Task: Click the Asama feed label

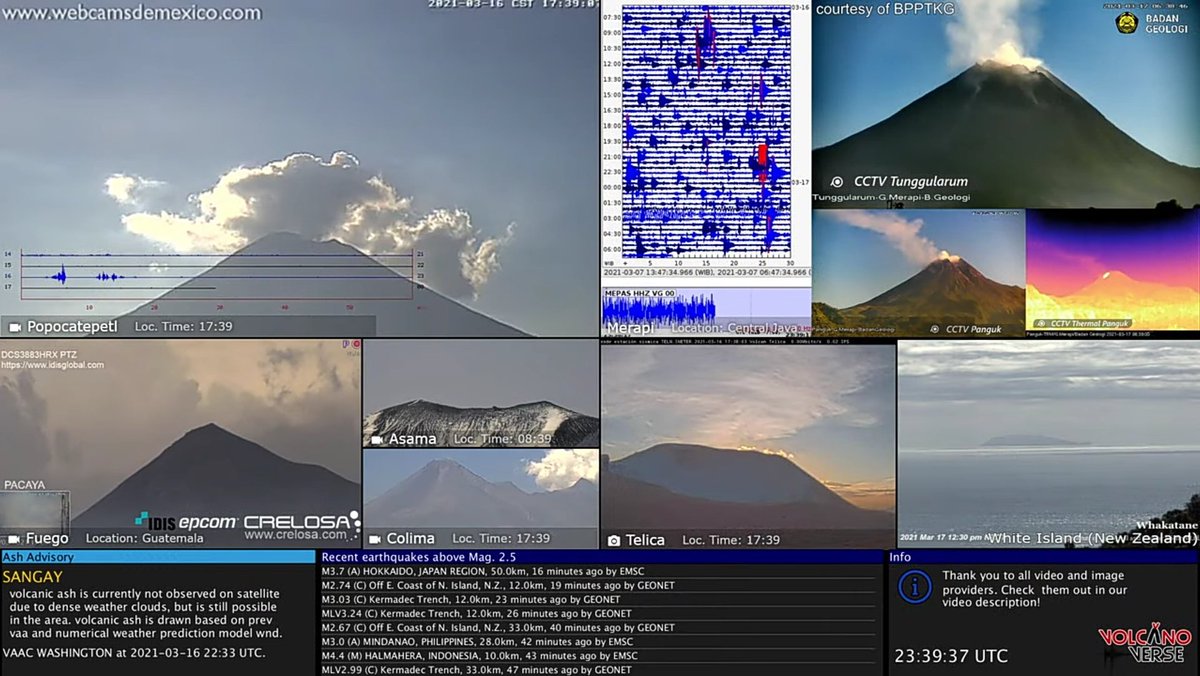Action: click(x=412, y=440)
